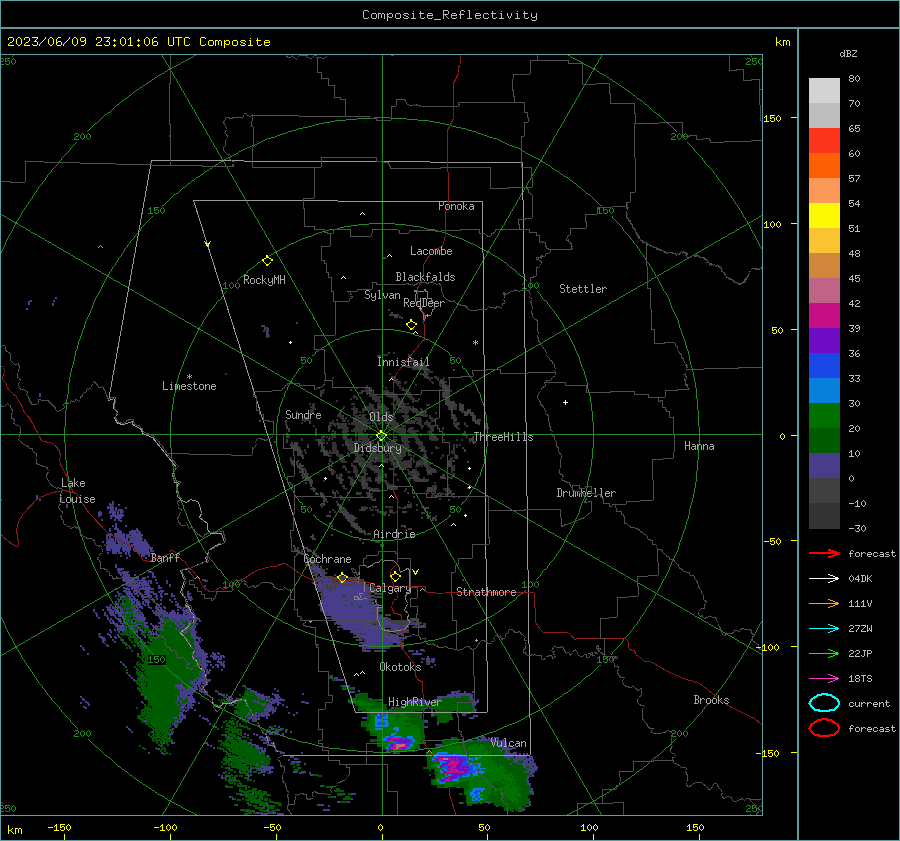Click the Okotoks label
The height and width of the screenshot is (841, 900).
coord(400,666)
